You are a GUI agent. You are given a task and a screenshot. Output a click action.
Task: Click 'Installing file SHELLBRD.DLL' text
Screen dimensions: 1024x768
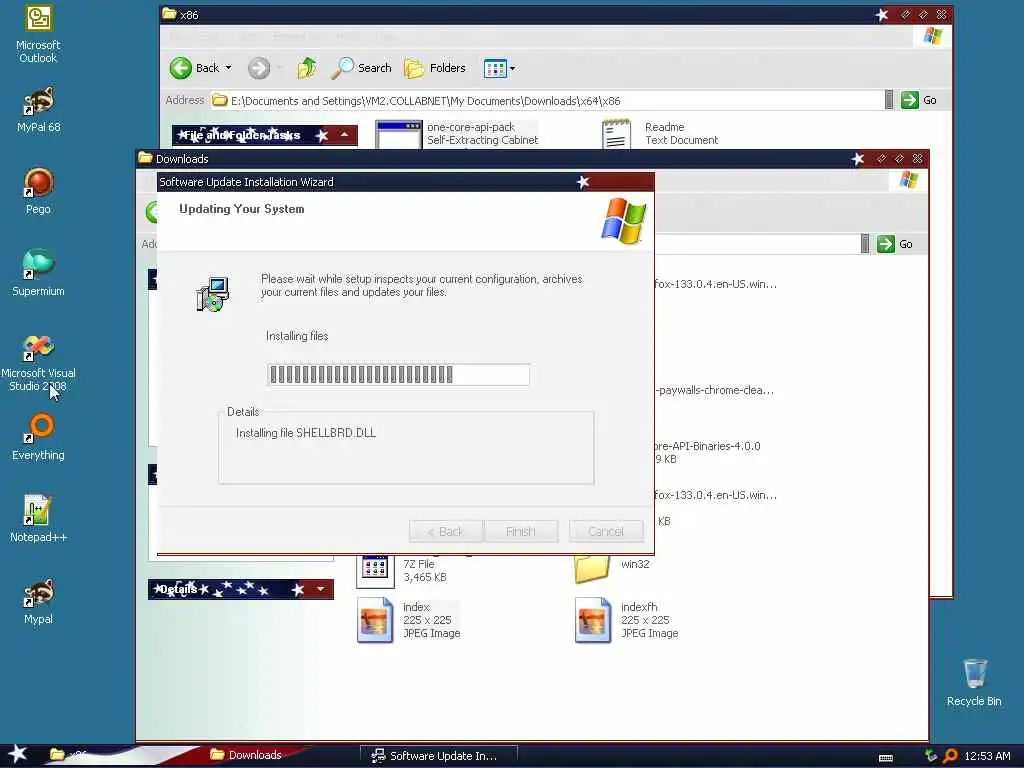point(306,433)
